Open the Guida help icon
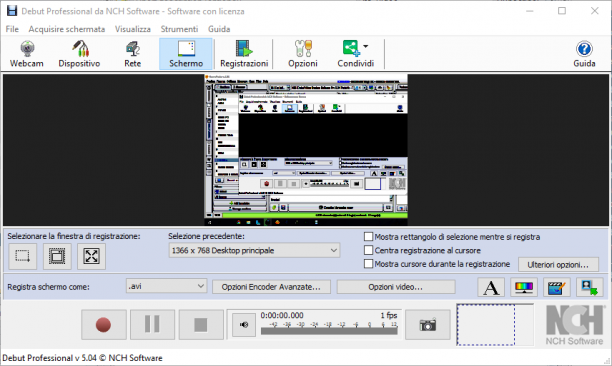612x366 pixels. tap(584, 54)
